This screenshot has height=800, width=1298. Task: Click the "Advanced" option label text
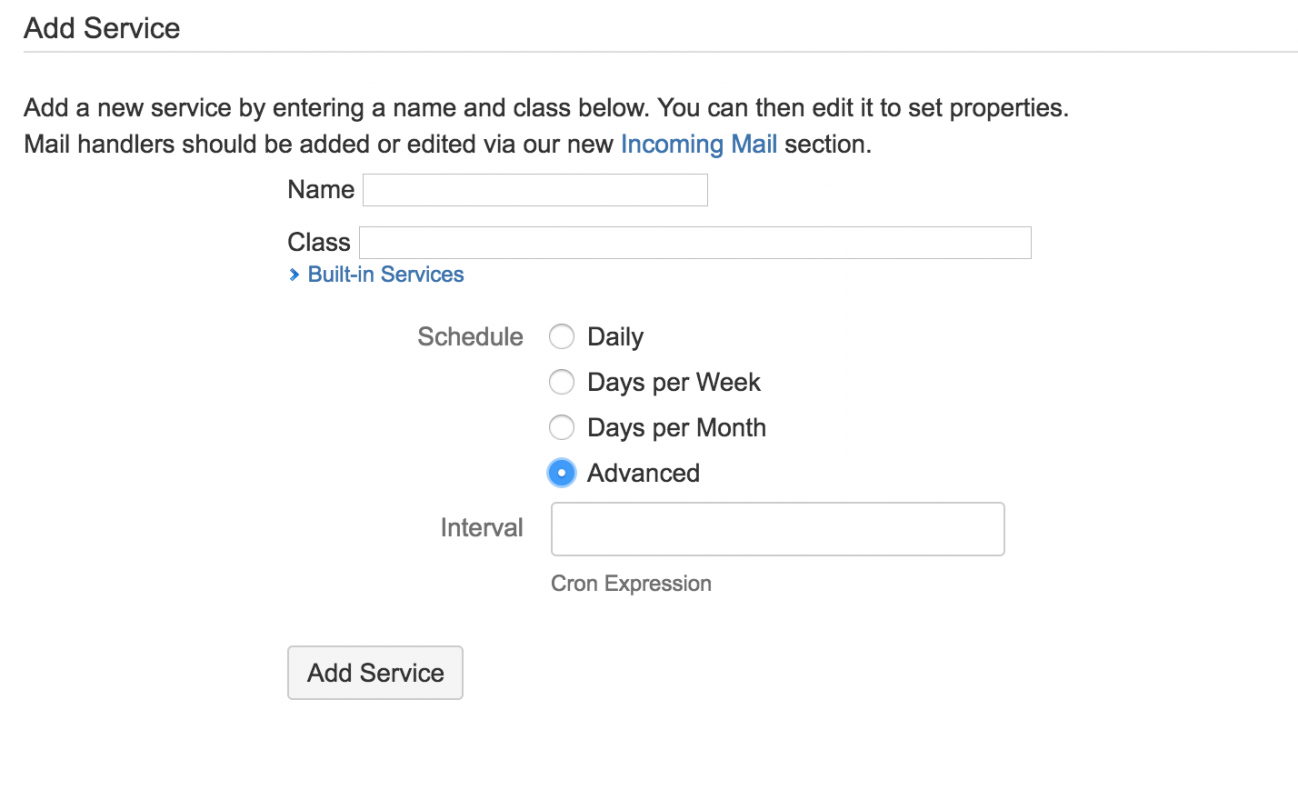(643, 473)
